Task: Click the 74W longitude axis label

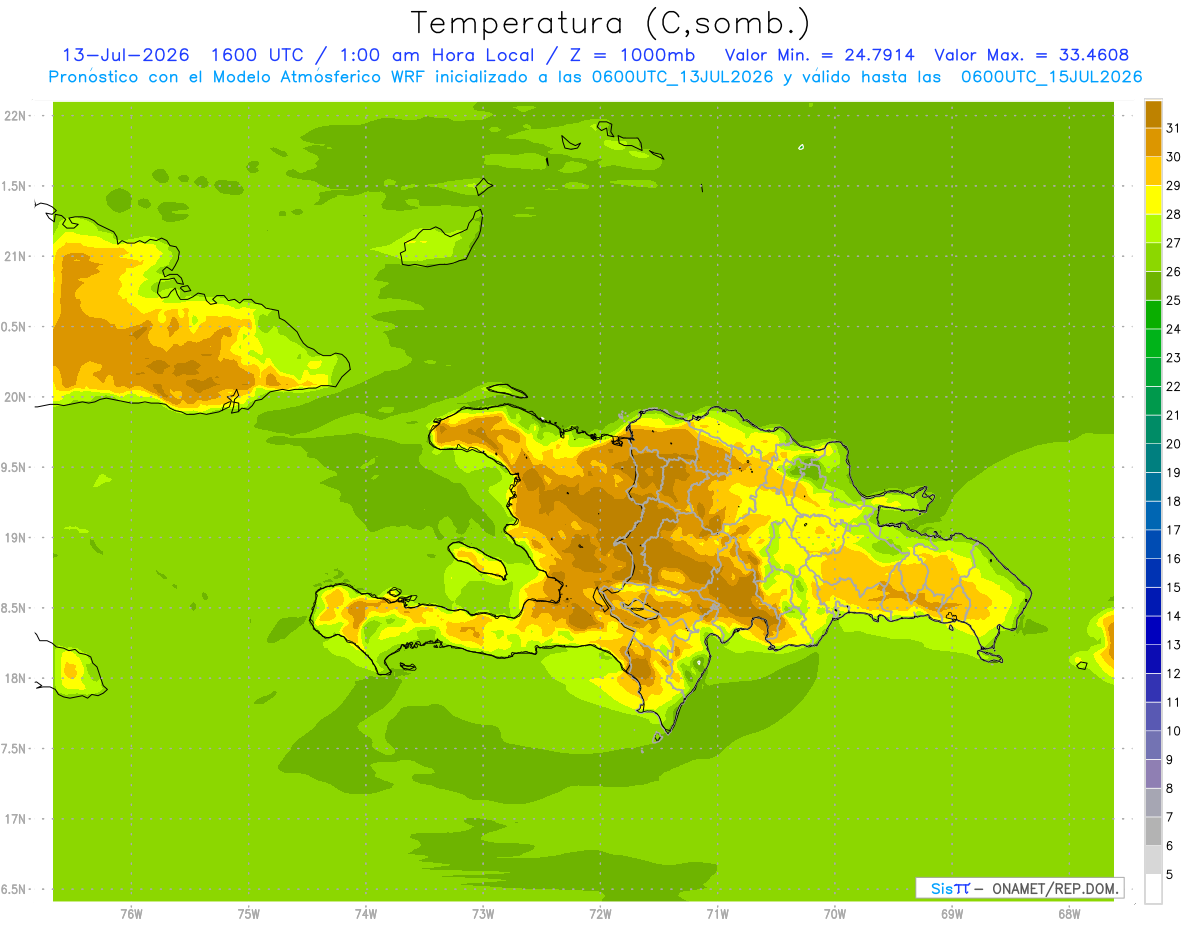Action: [366, 914]
